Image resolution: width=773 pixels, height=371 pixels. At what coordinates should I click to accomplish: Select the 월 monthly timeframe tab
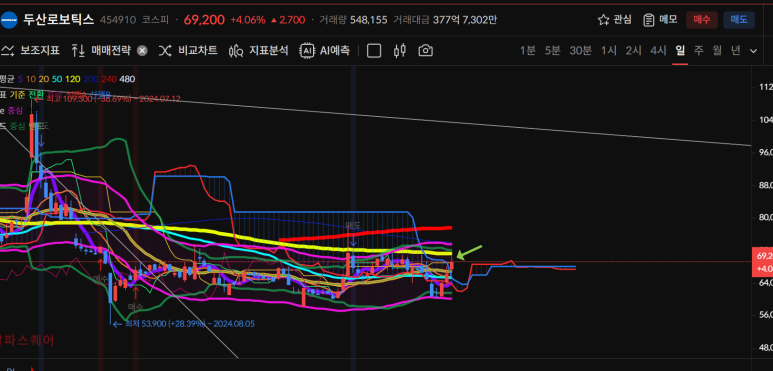tap(717, 50)
